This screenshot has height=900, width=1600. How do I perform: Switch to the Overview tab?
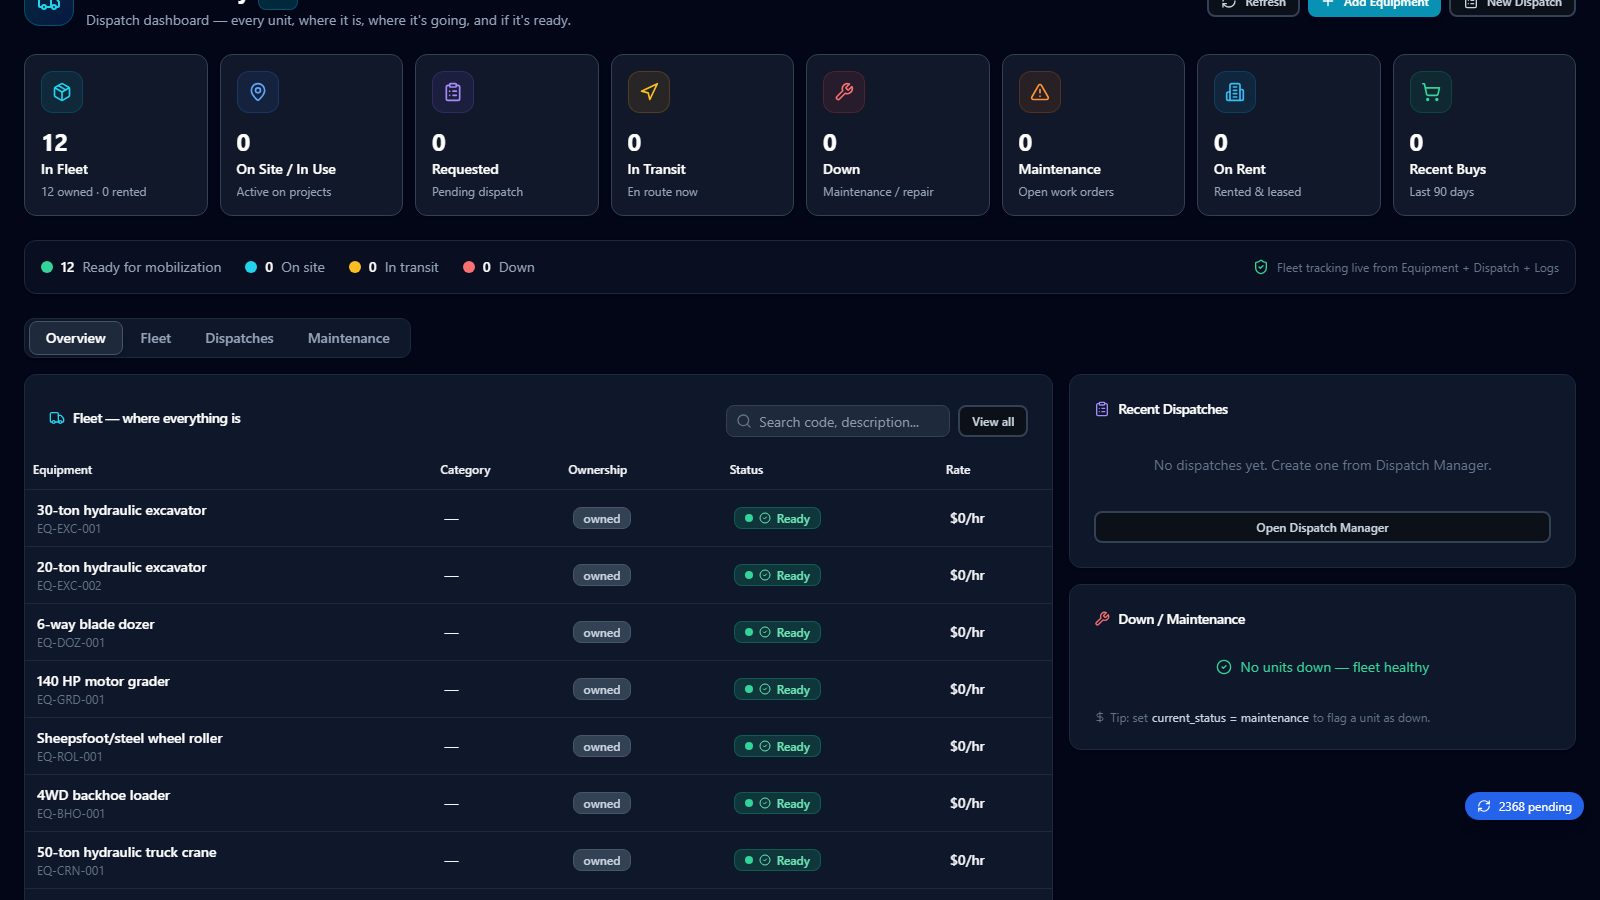[x=76, y=338]
